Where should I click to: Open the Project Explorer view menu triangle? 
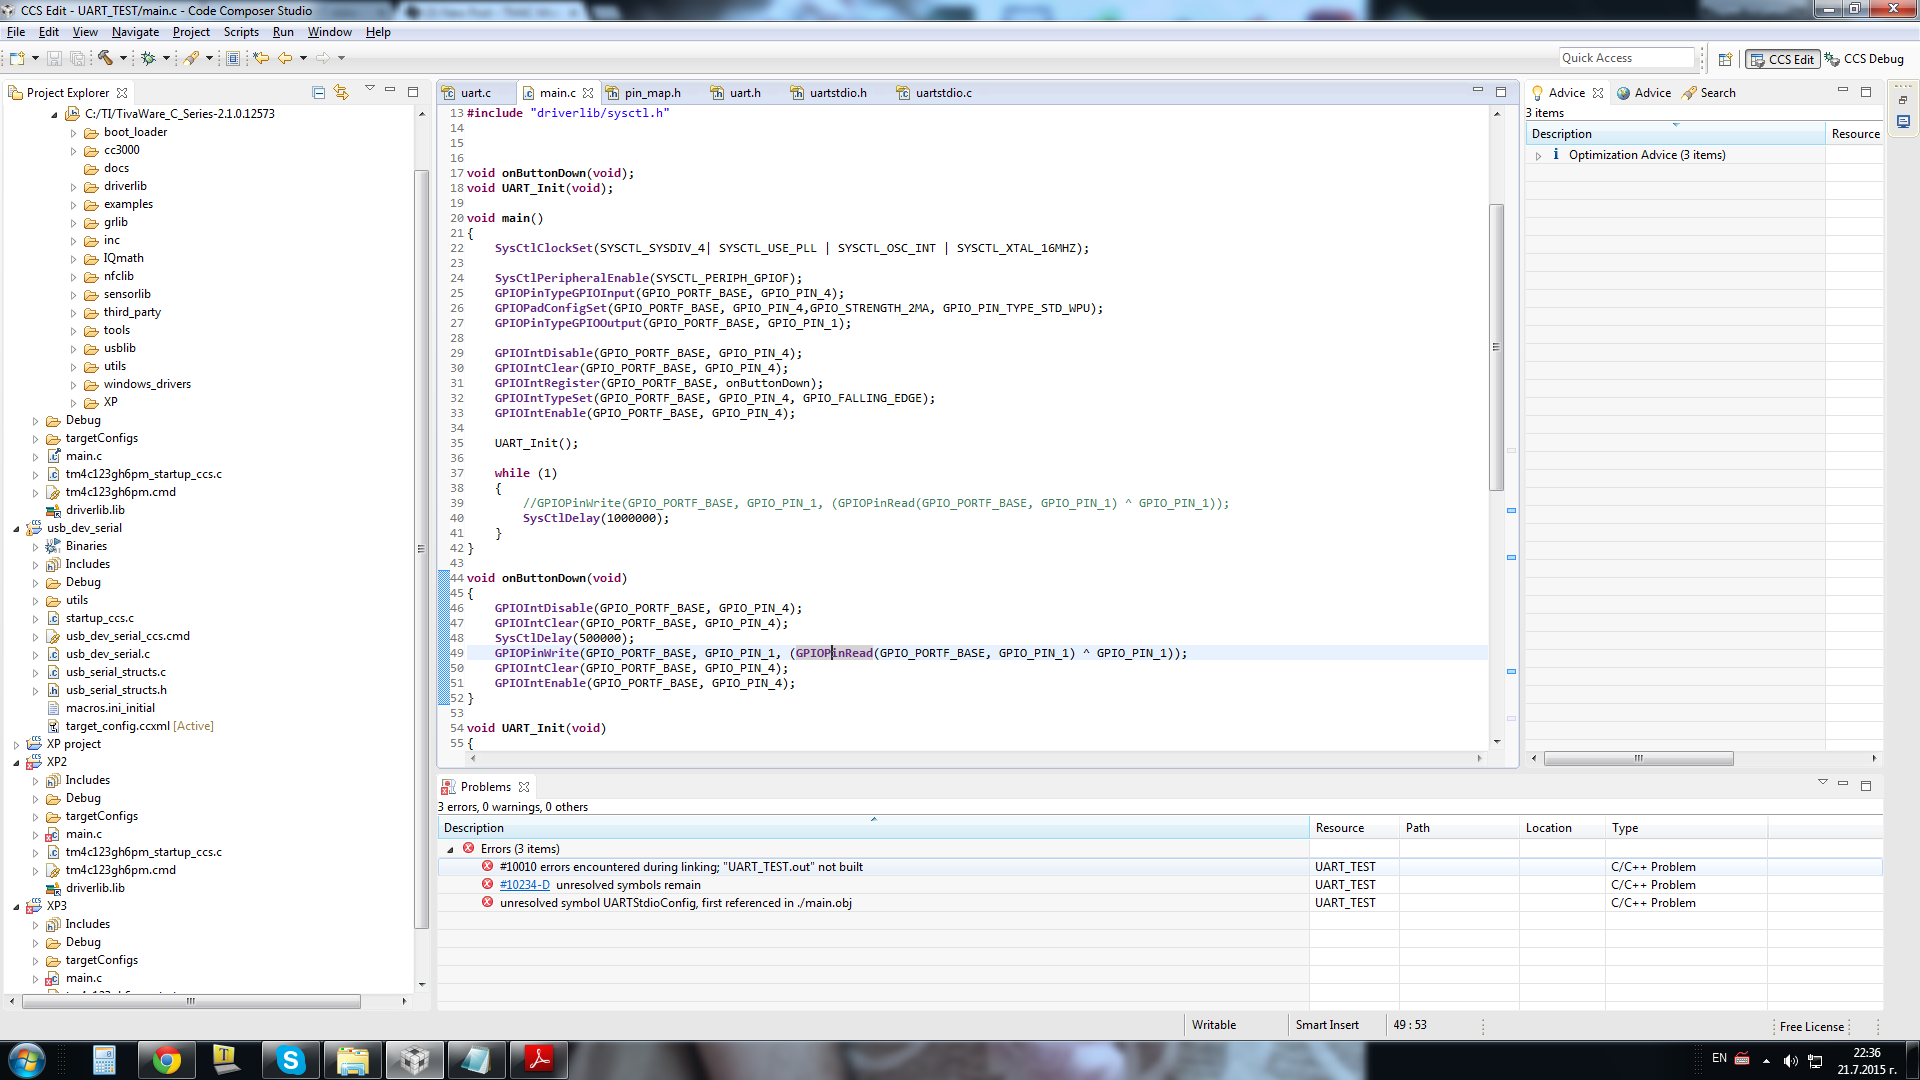click(x=369, y=89)
